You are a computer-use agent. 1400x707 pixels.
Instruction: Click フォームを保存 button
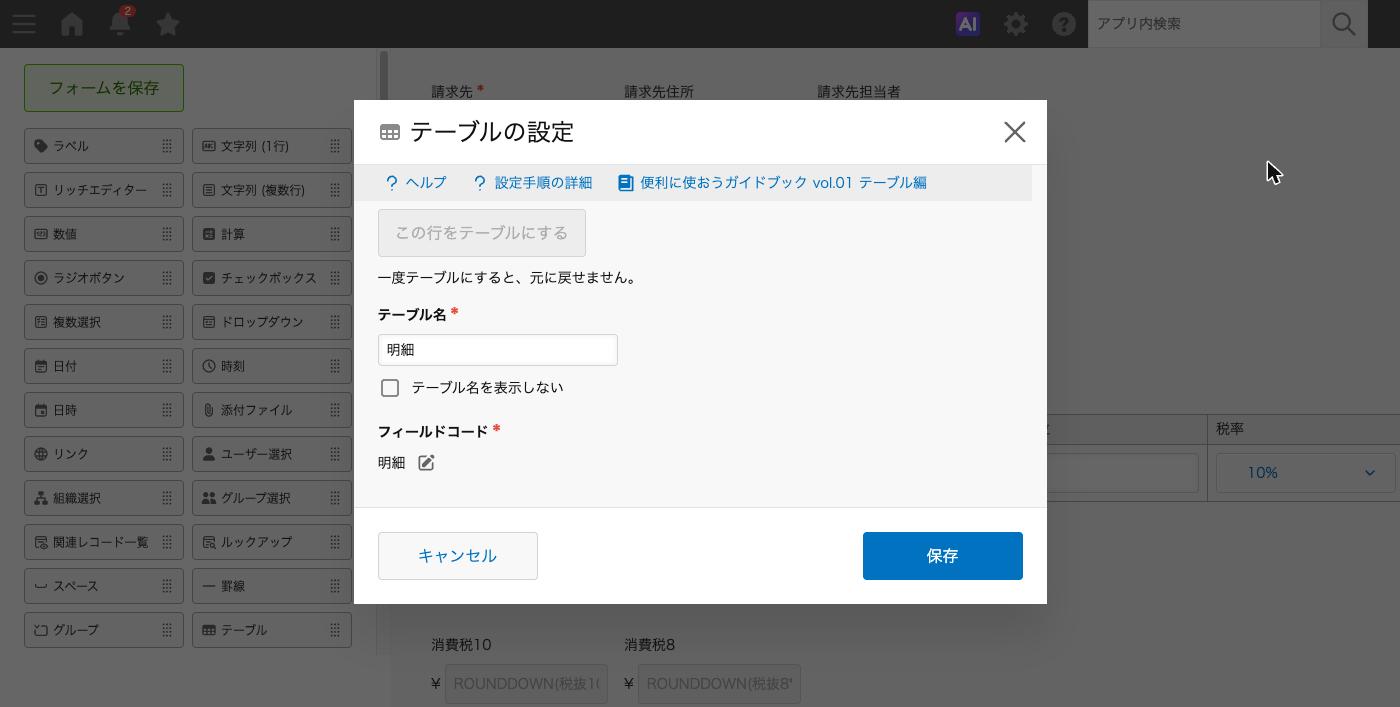click(104, 88)
